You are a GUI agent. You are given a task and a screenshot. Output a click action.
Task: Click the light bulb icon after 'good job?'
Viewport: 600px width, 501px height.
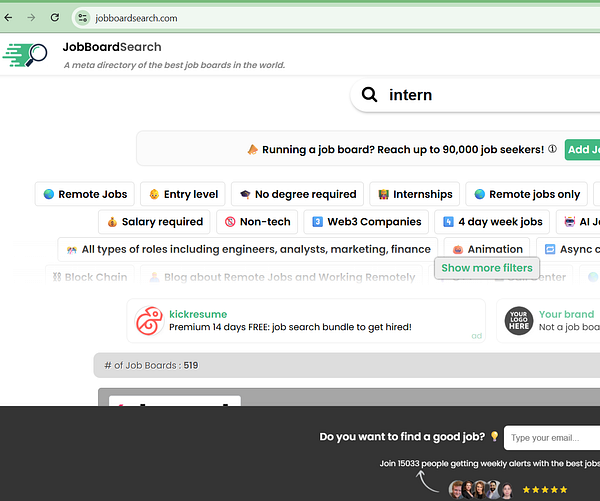494,436
